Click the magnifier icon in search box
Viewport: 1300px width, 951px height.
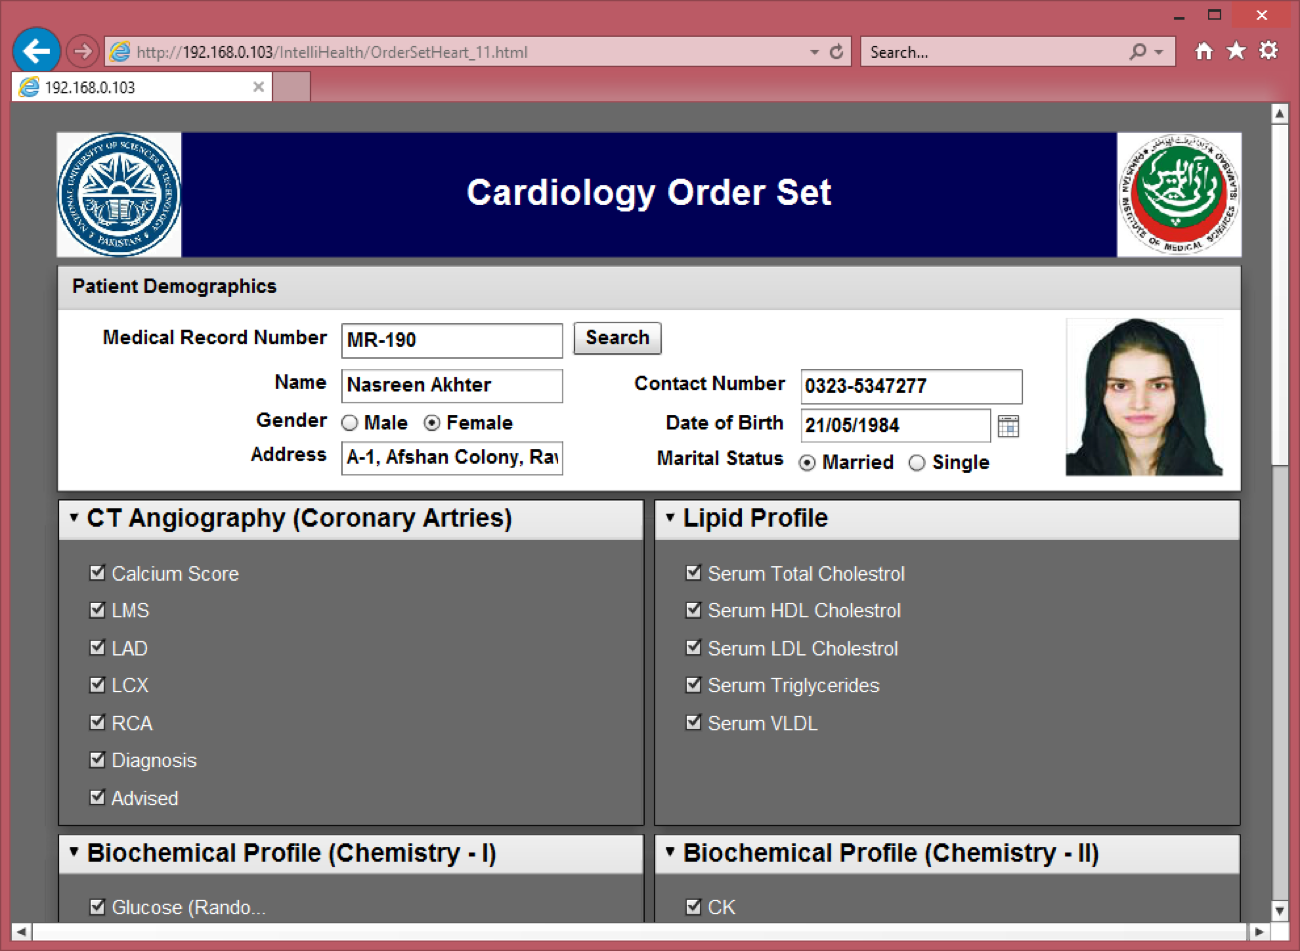[x=1138, y=52]
